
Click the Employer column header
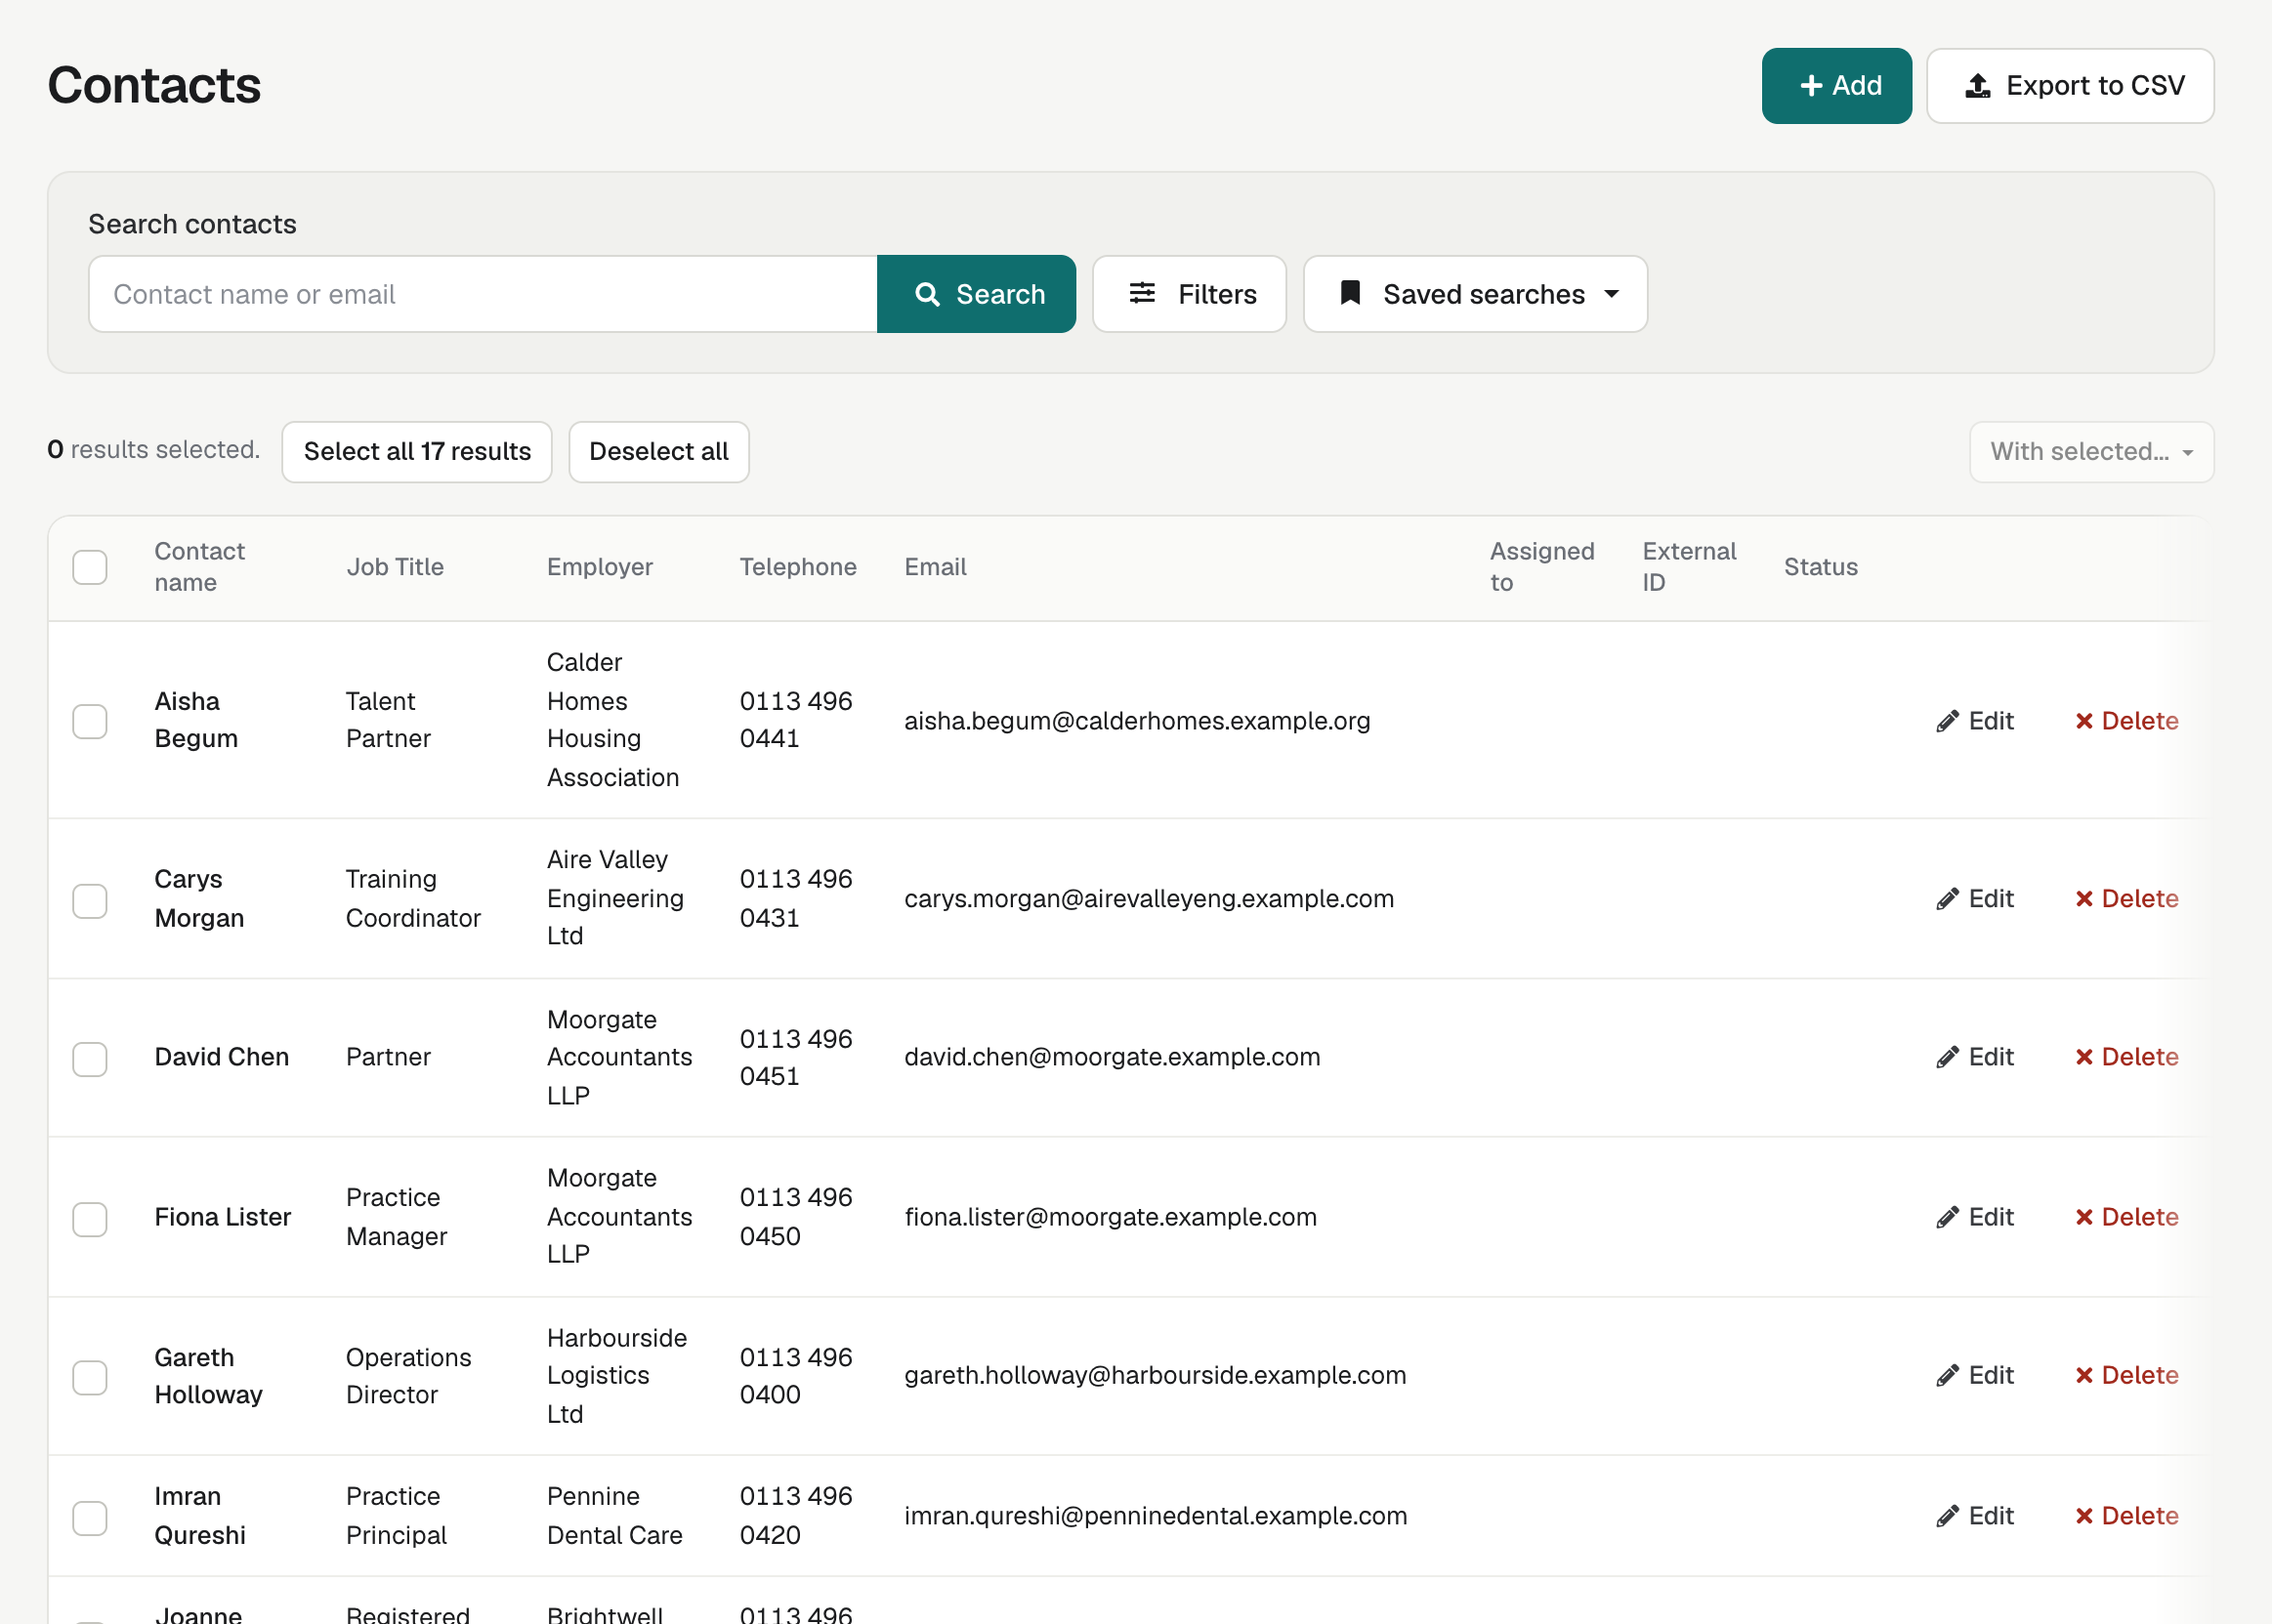tap(600, 567)
